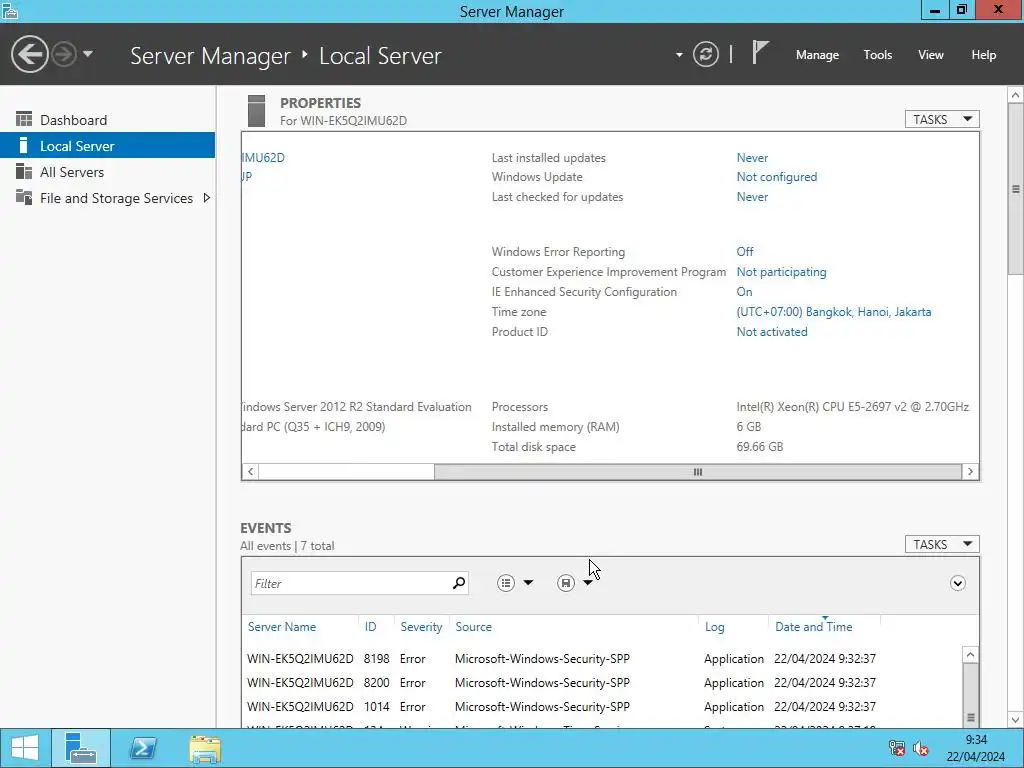Open the notifications flag
Viewport: 1024px width, 768px height.
[x=760, y=52]
